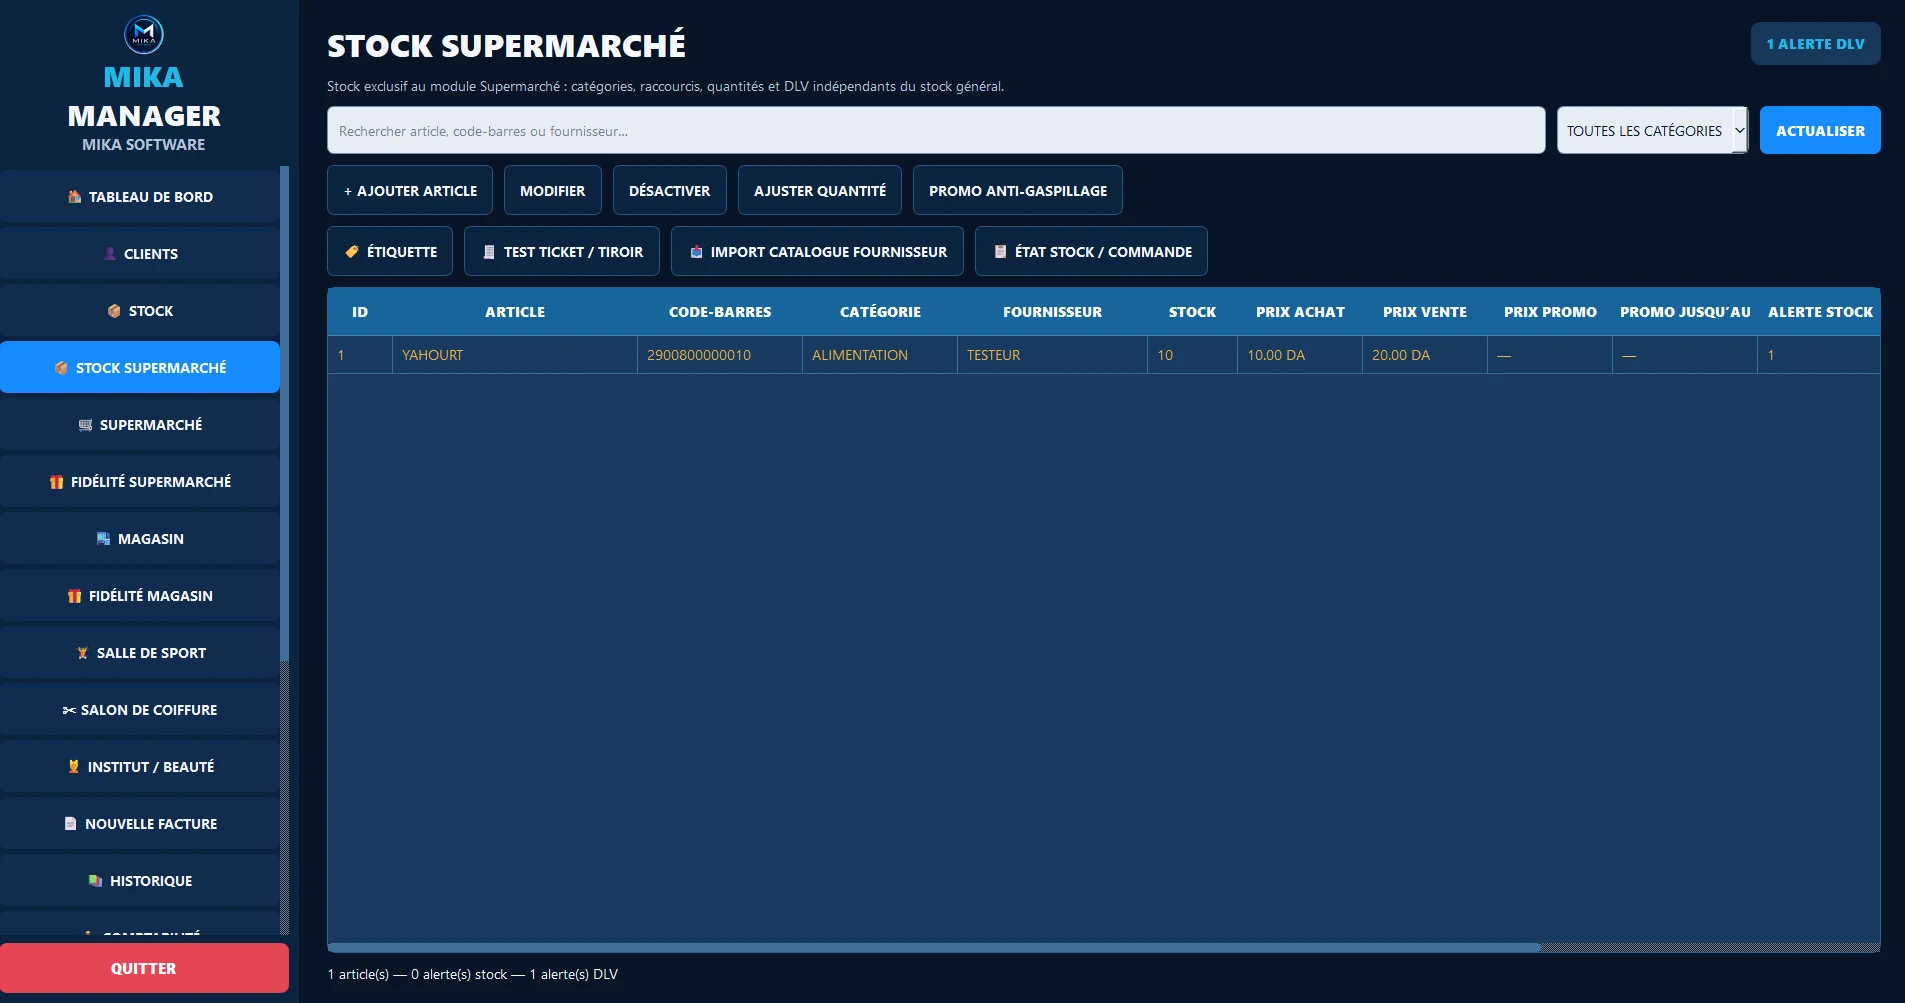Click the ARTICLE column header
The height and width of the screenshot is (1003, 1905).
515,312
